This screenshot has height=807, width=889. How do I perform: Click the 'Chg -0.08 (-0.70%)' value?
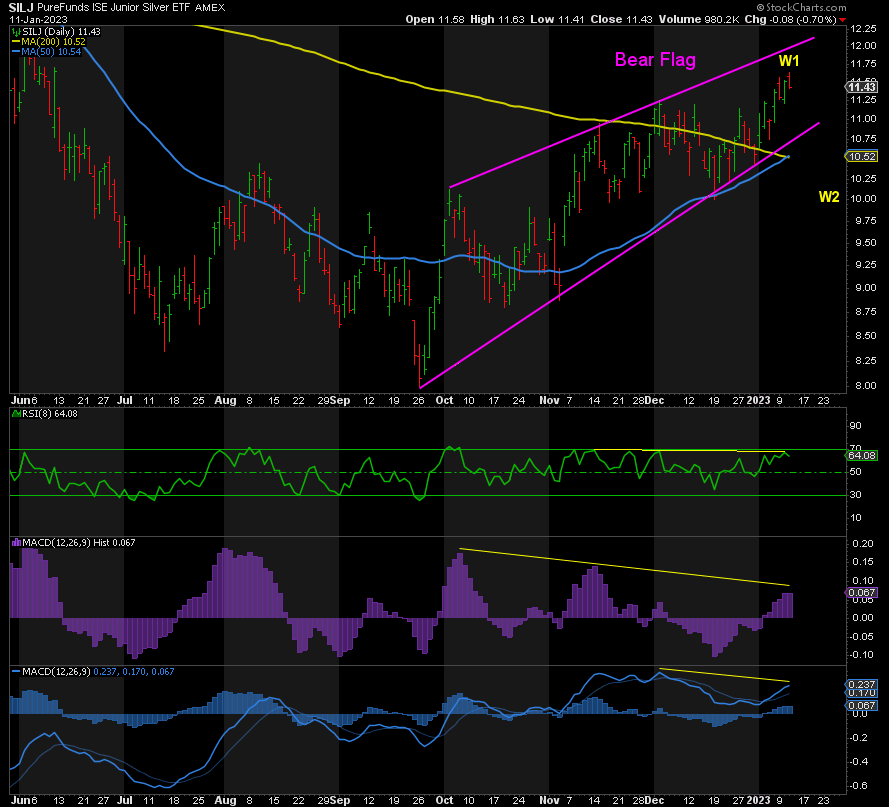[790, 19]
